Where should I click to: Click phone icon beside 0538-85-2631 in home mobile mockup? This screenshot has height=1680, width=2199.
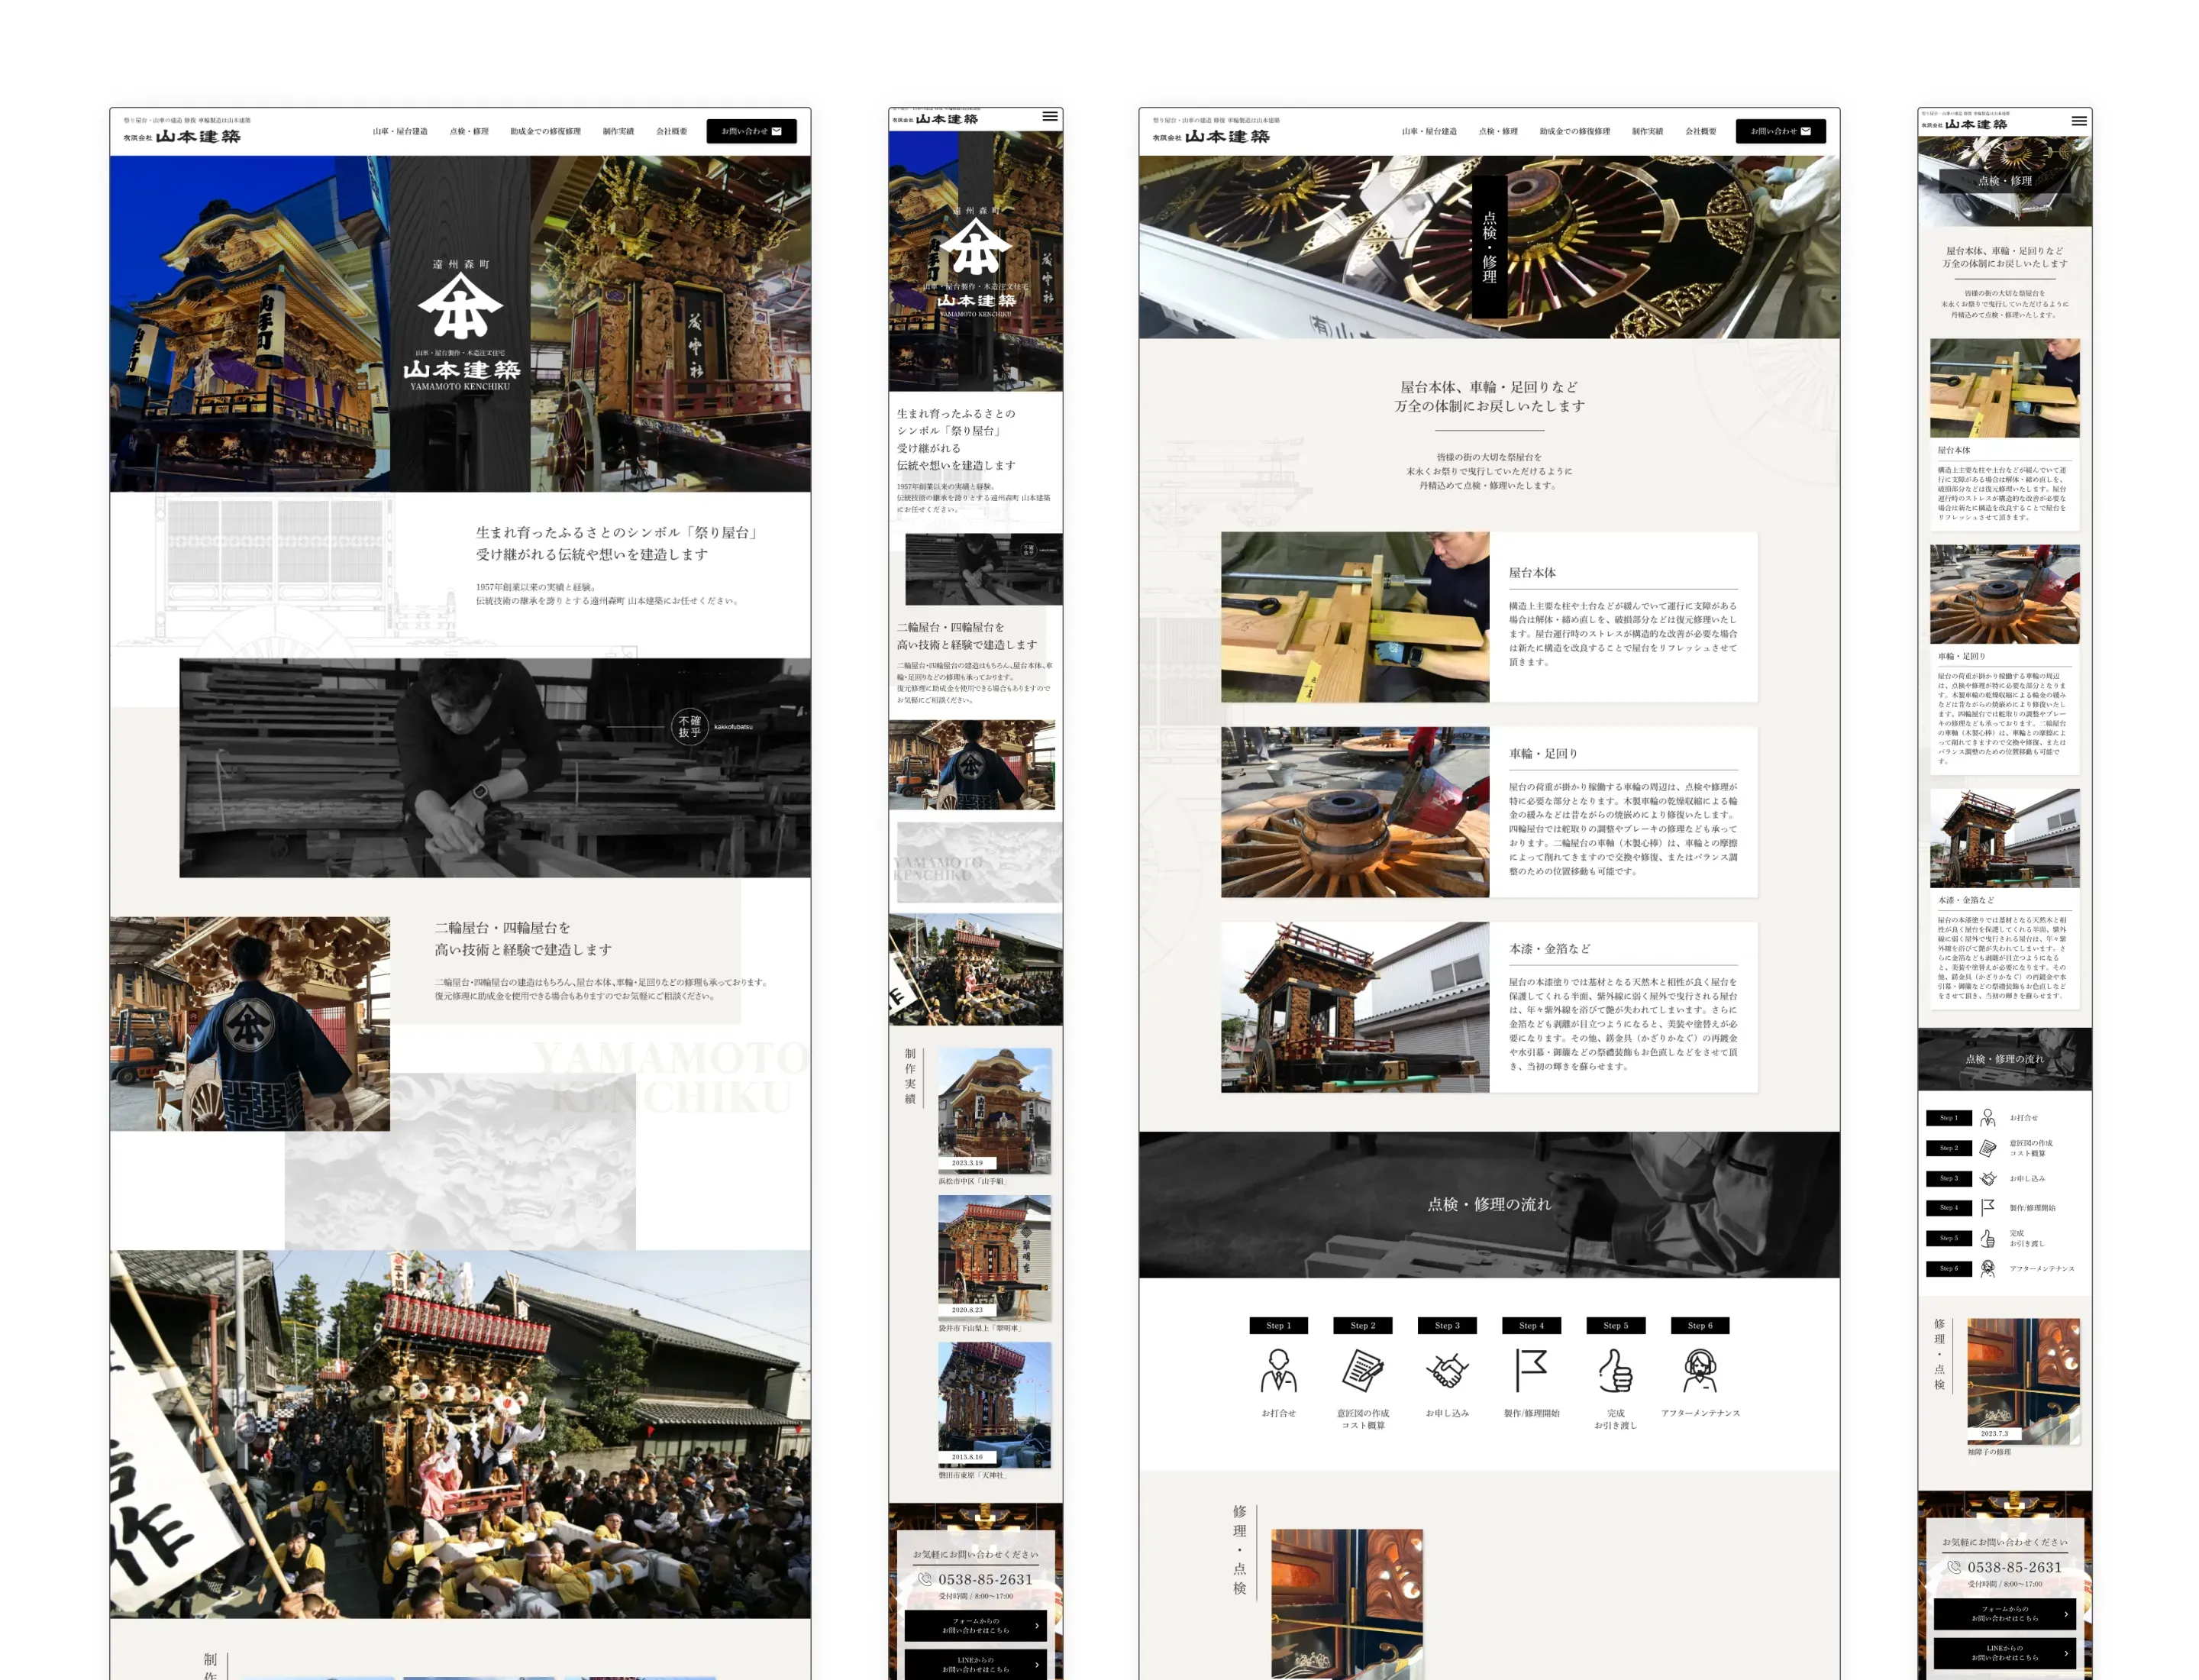click(925, 1579)
